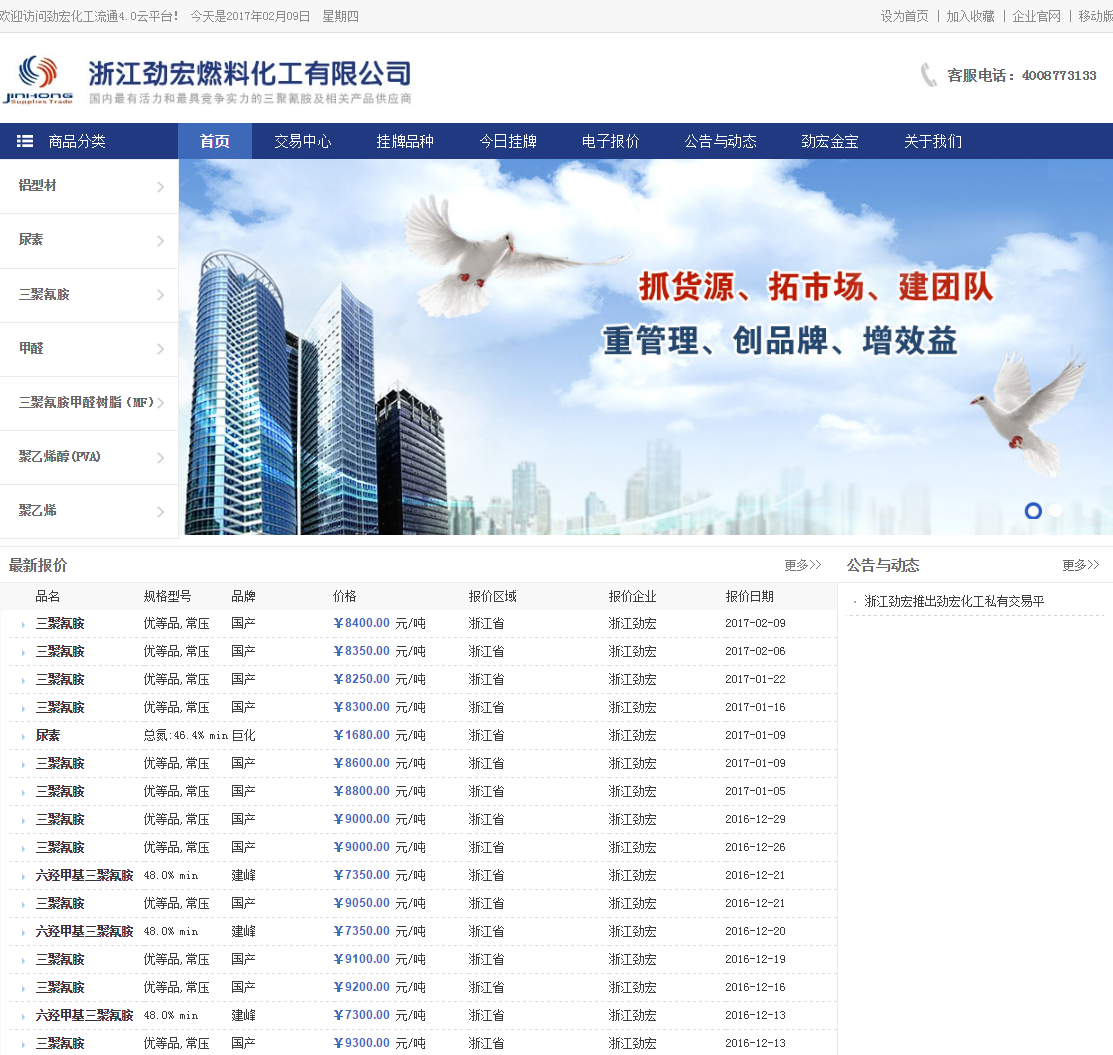Click the date 2017-01-16
Image resolution: width=1113 pixels, height=1055 pixels.
(755, 707)
